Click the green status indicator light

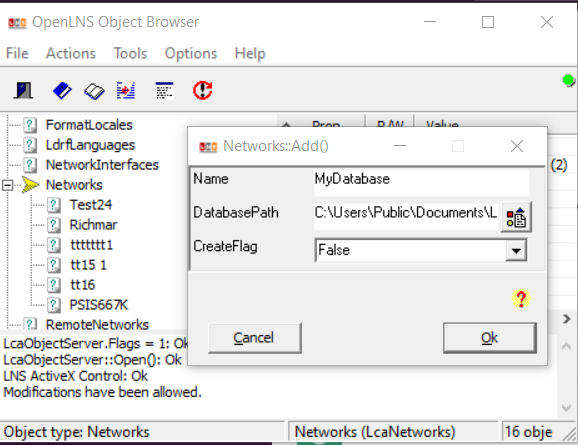[x=568, y=80]
